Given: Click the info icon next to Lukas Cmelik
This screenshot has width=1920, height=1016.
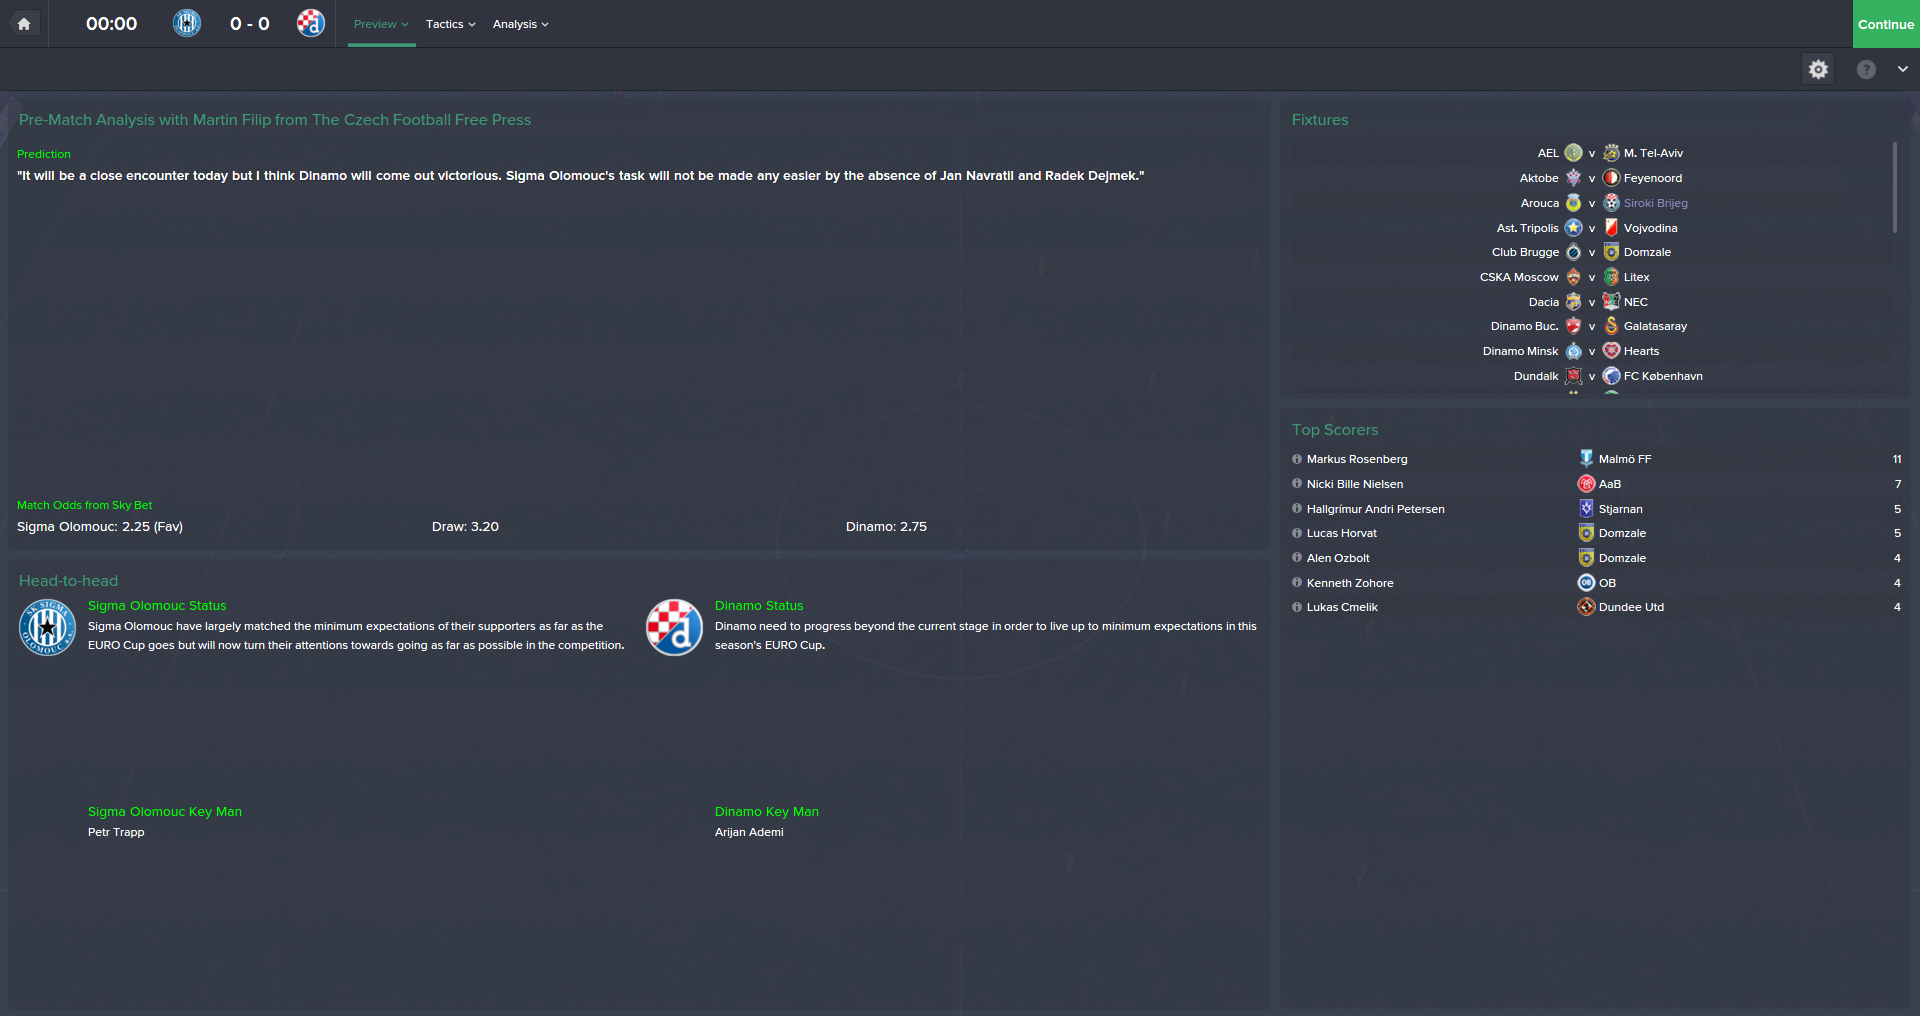Looking at the screenshot, I should pyautogui.click(x=1297, y=607).
